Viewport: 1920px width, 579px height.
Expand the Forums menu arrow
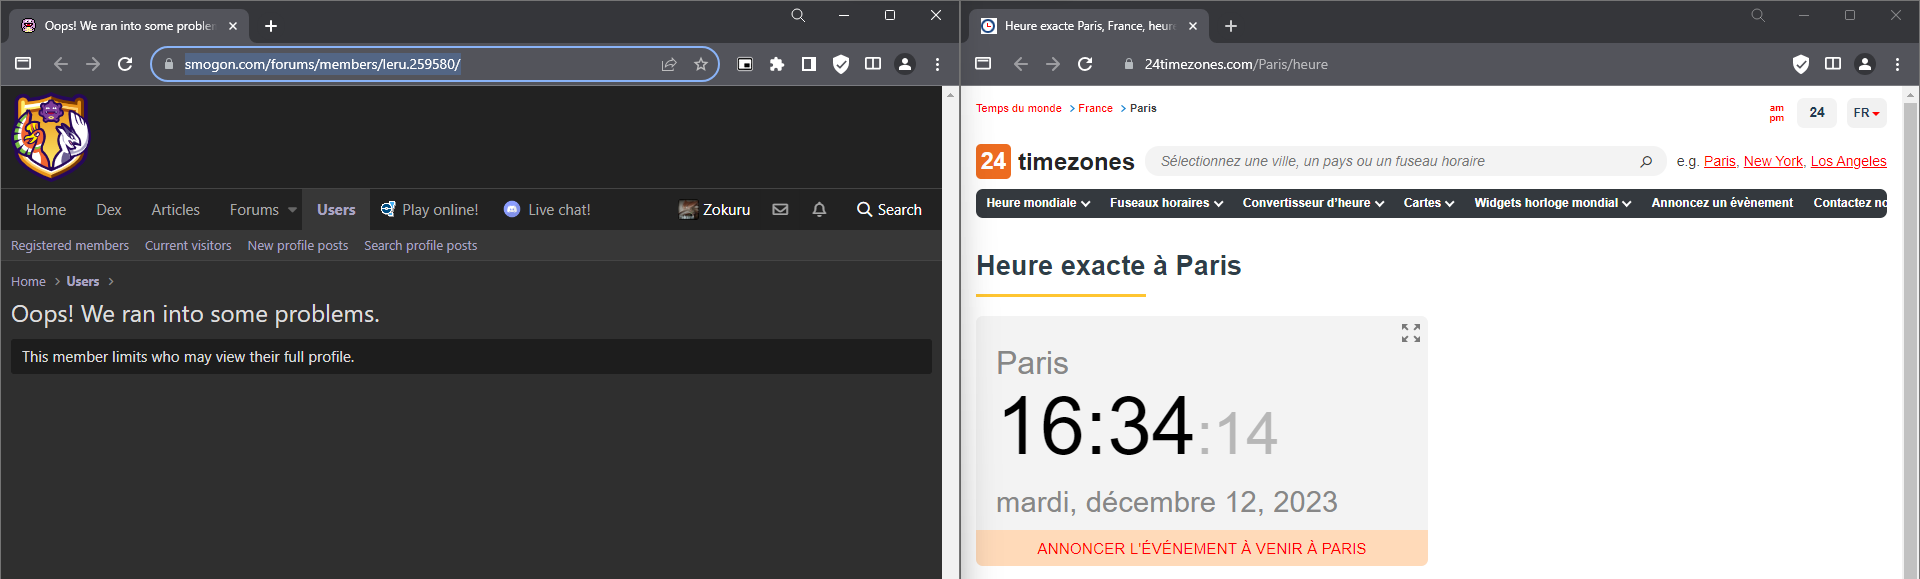(x=292, y=210)
